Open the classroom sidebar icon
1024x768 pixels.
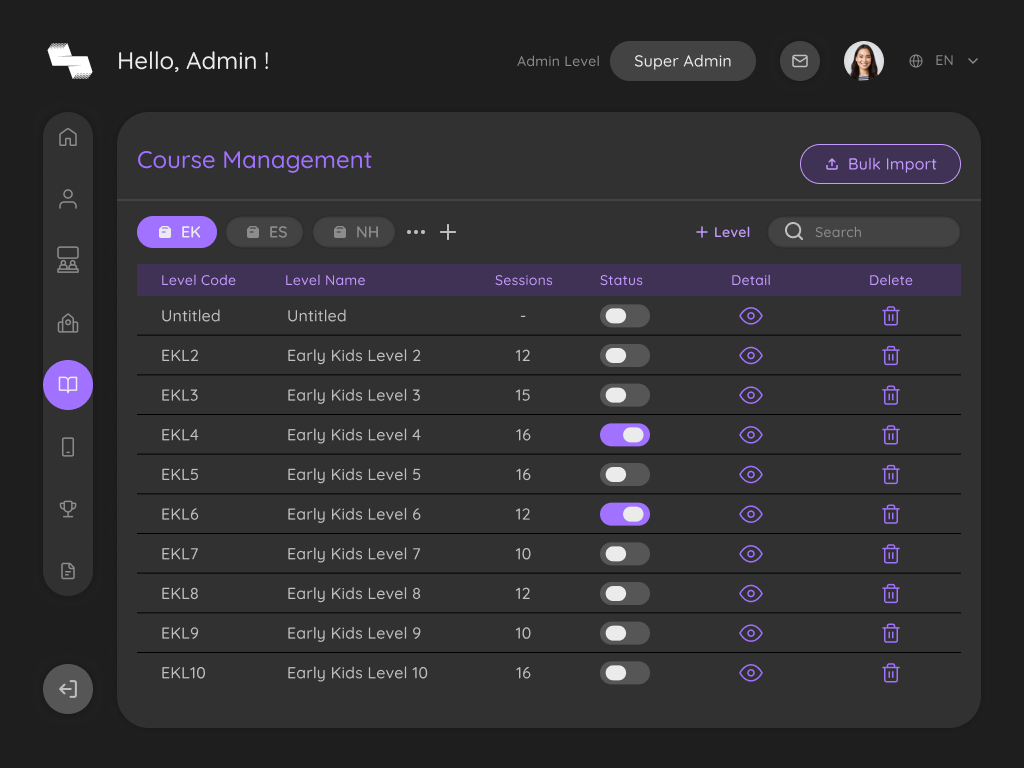point(68,260)
